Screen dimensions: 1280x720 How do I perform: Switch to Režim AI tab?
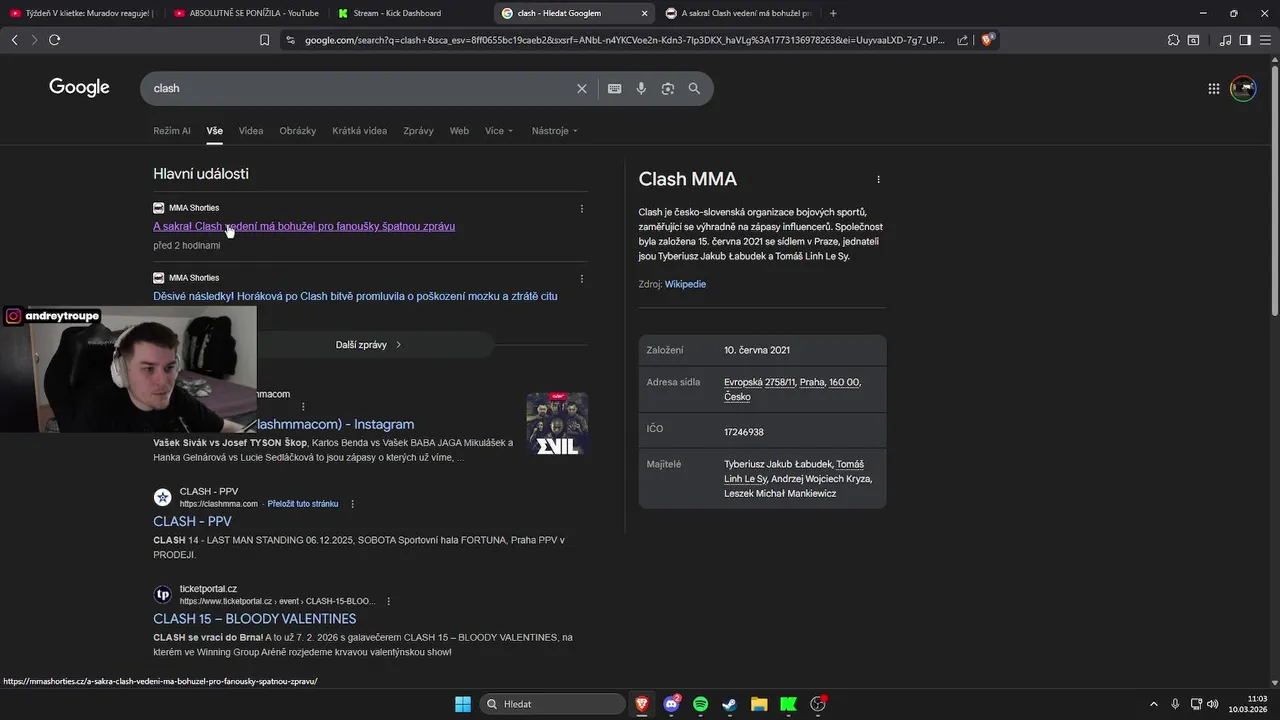coord(172,131)
